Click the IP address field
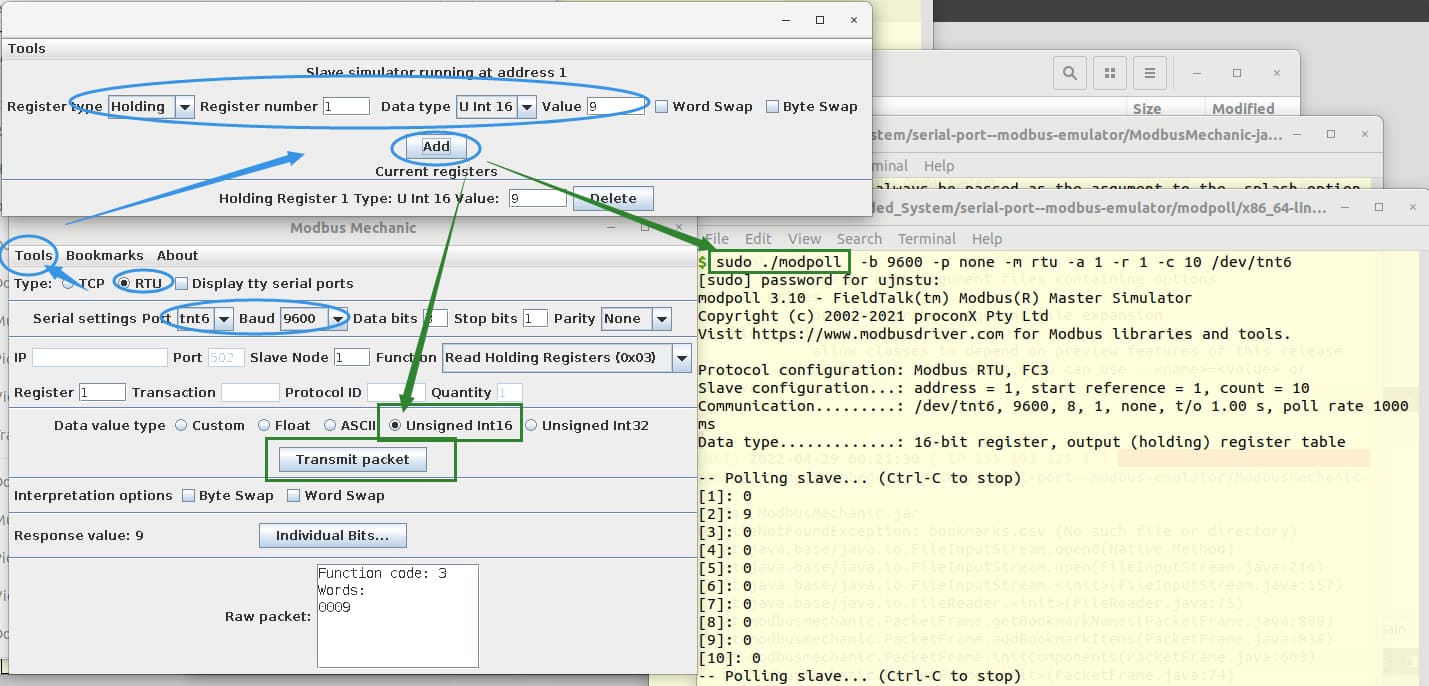This screenshot has width=1429, height=686. pos(100,357)
